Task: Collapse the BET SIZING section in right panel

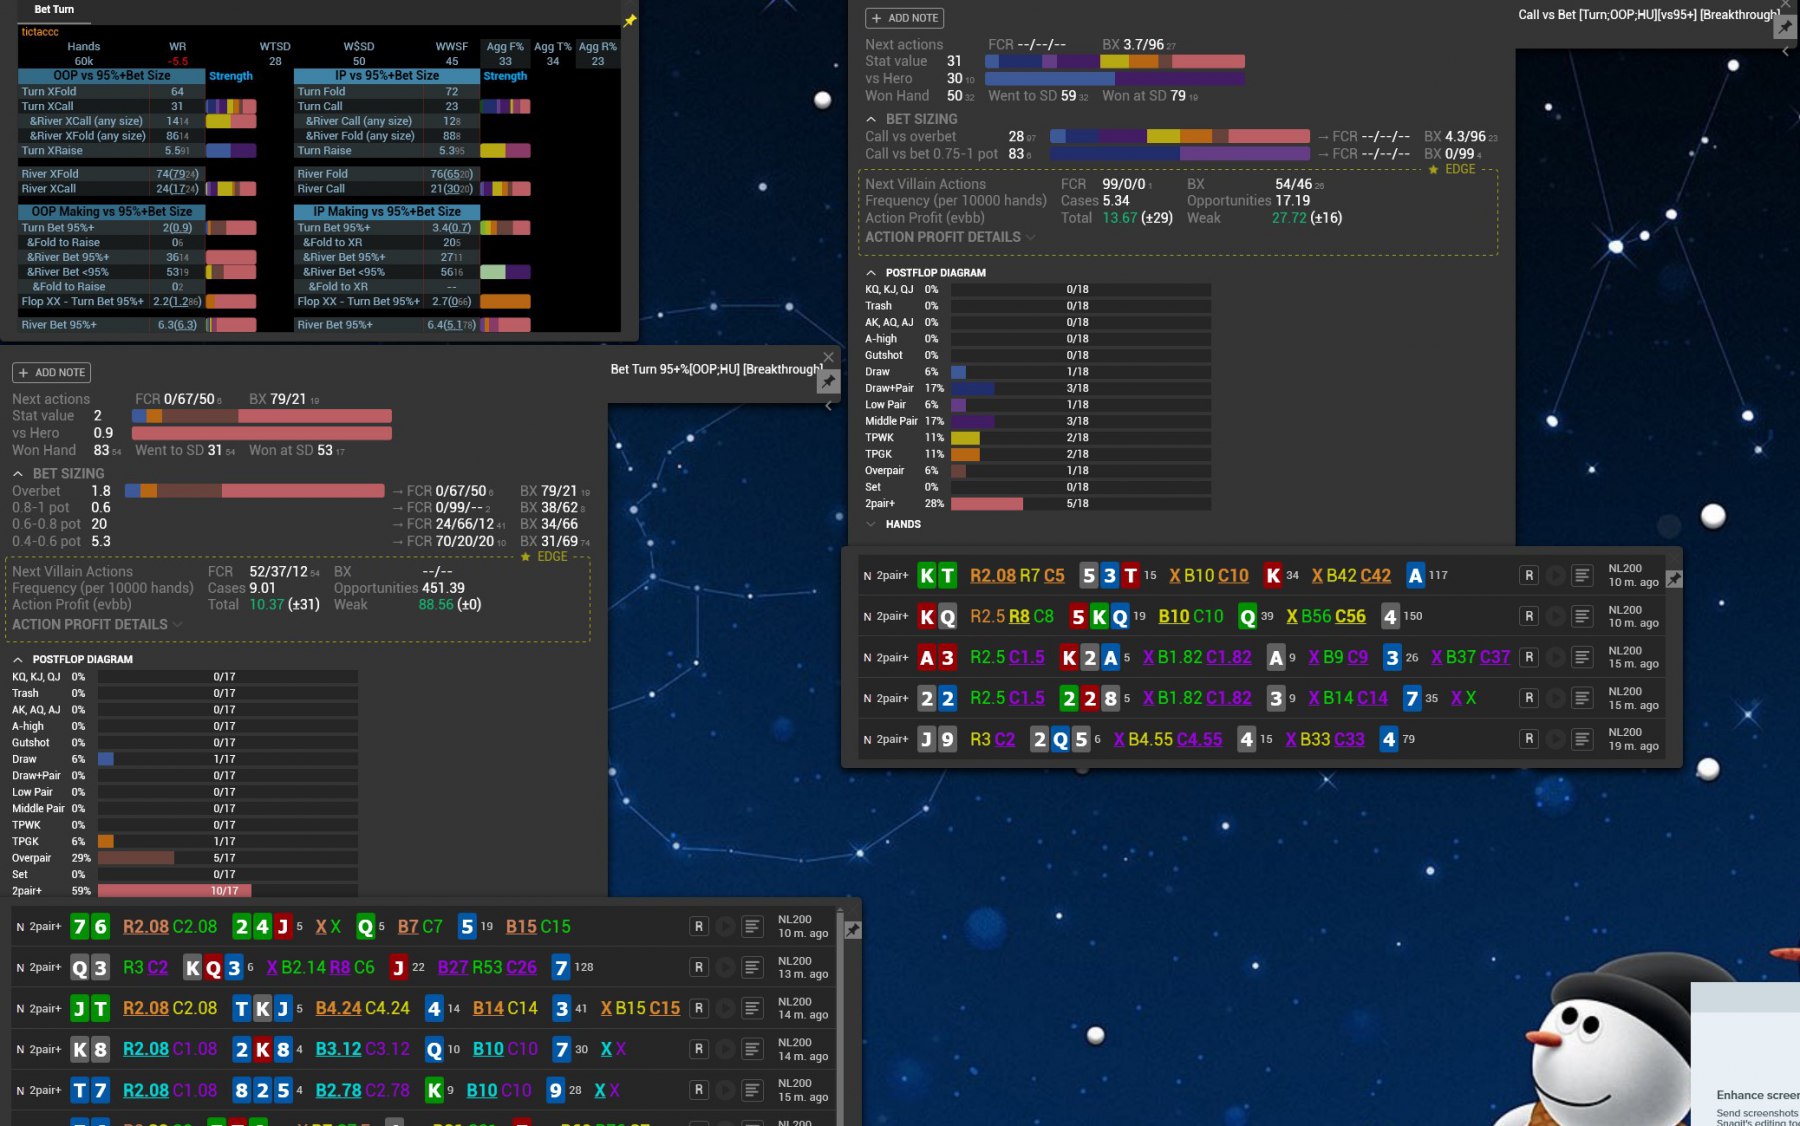Action: click(871, 119)
